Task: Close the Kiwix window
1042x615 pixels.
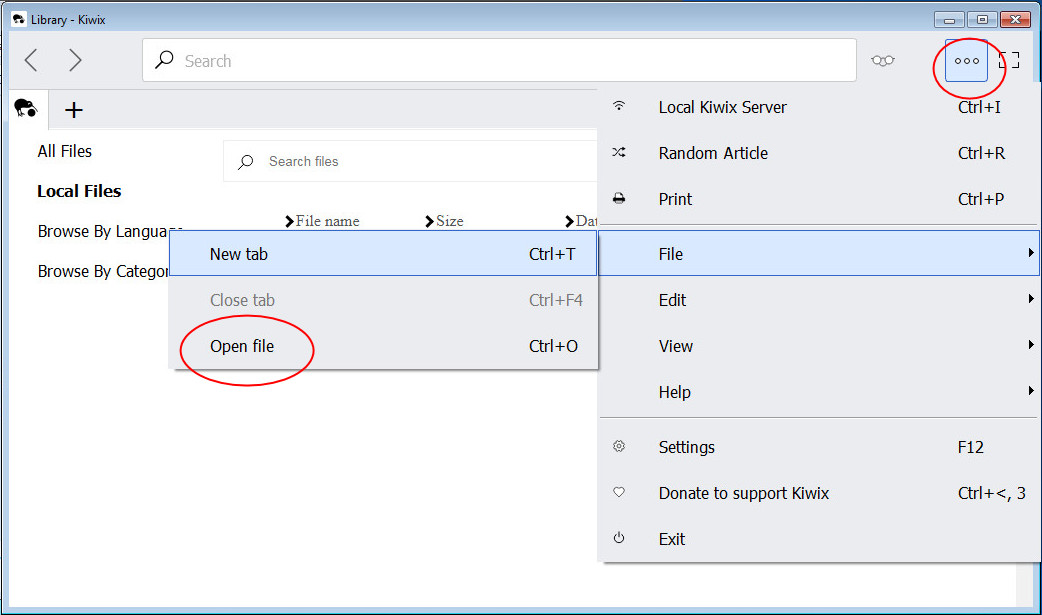Action: pyautogui.click(x=1015, y=19)
